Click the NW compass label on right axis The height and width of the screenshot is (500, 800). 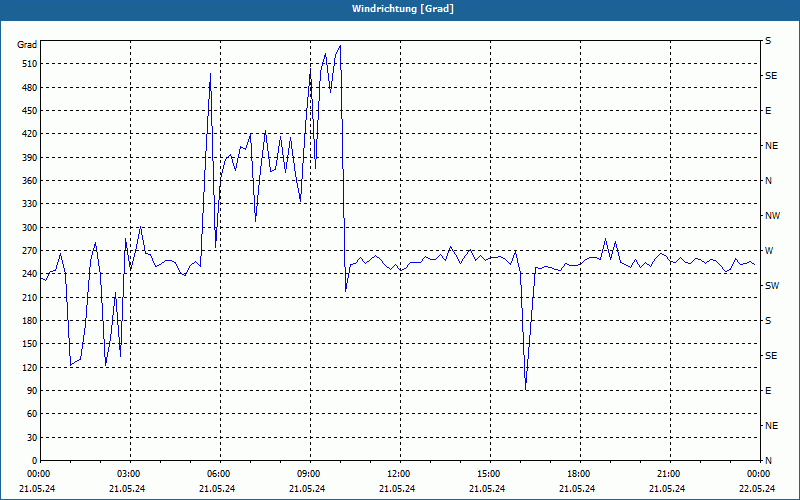[772, 216]
